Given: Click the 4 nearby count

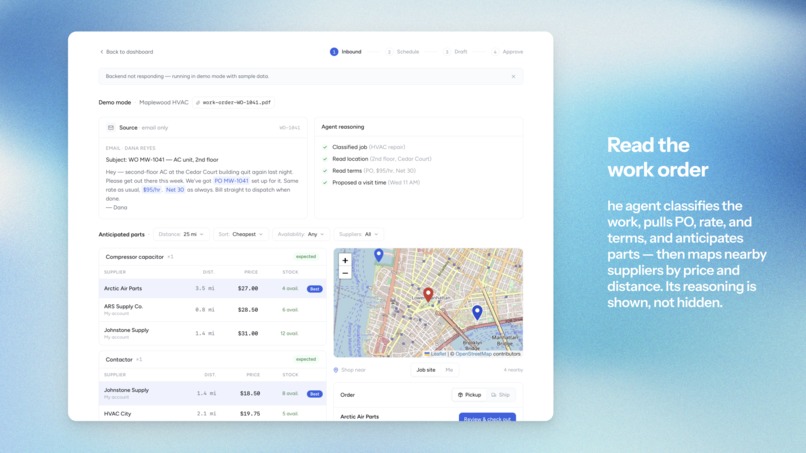Looking at the screenshot, I should click(x=513, y=370).
